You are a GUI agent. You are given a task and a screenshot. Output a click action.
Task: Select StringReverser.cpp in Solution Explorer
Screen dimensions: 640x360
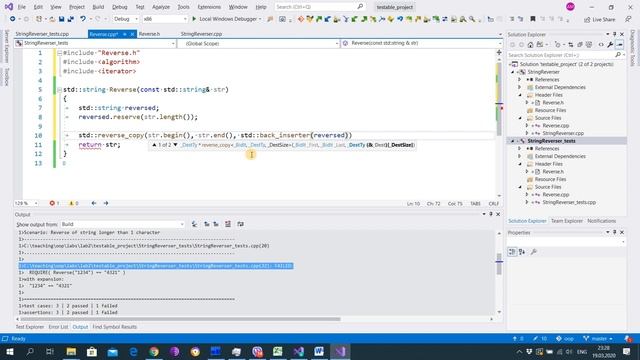tap(563, 133)
